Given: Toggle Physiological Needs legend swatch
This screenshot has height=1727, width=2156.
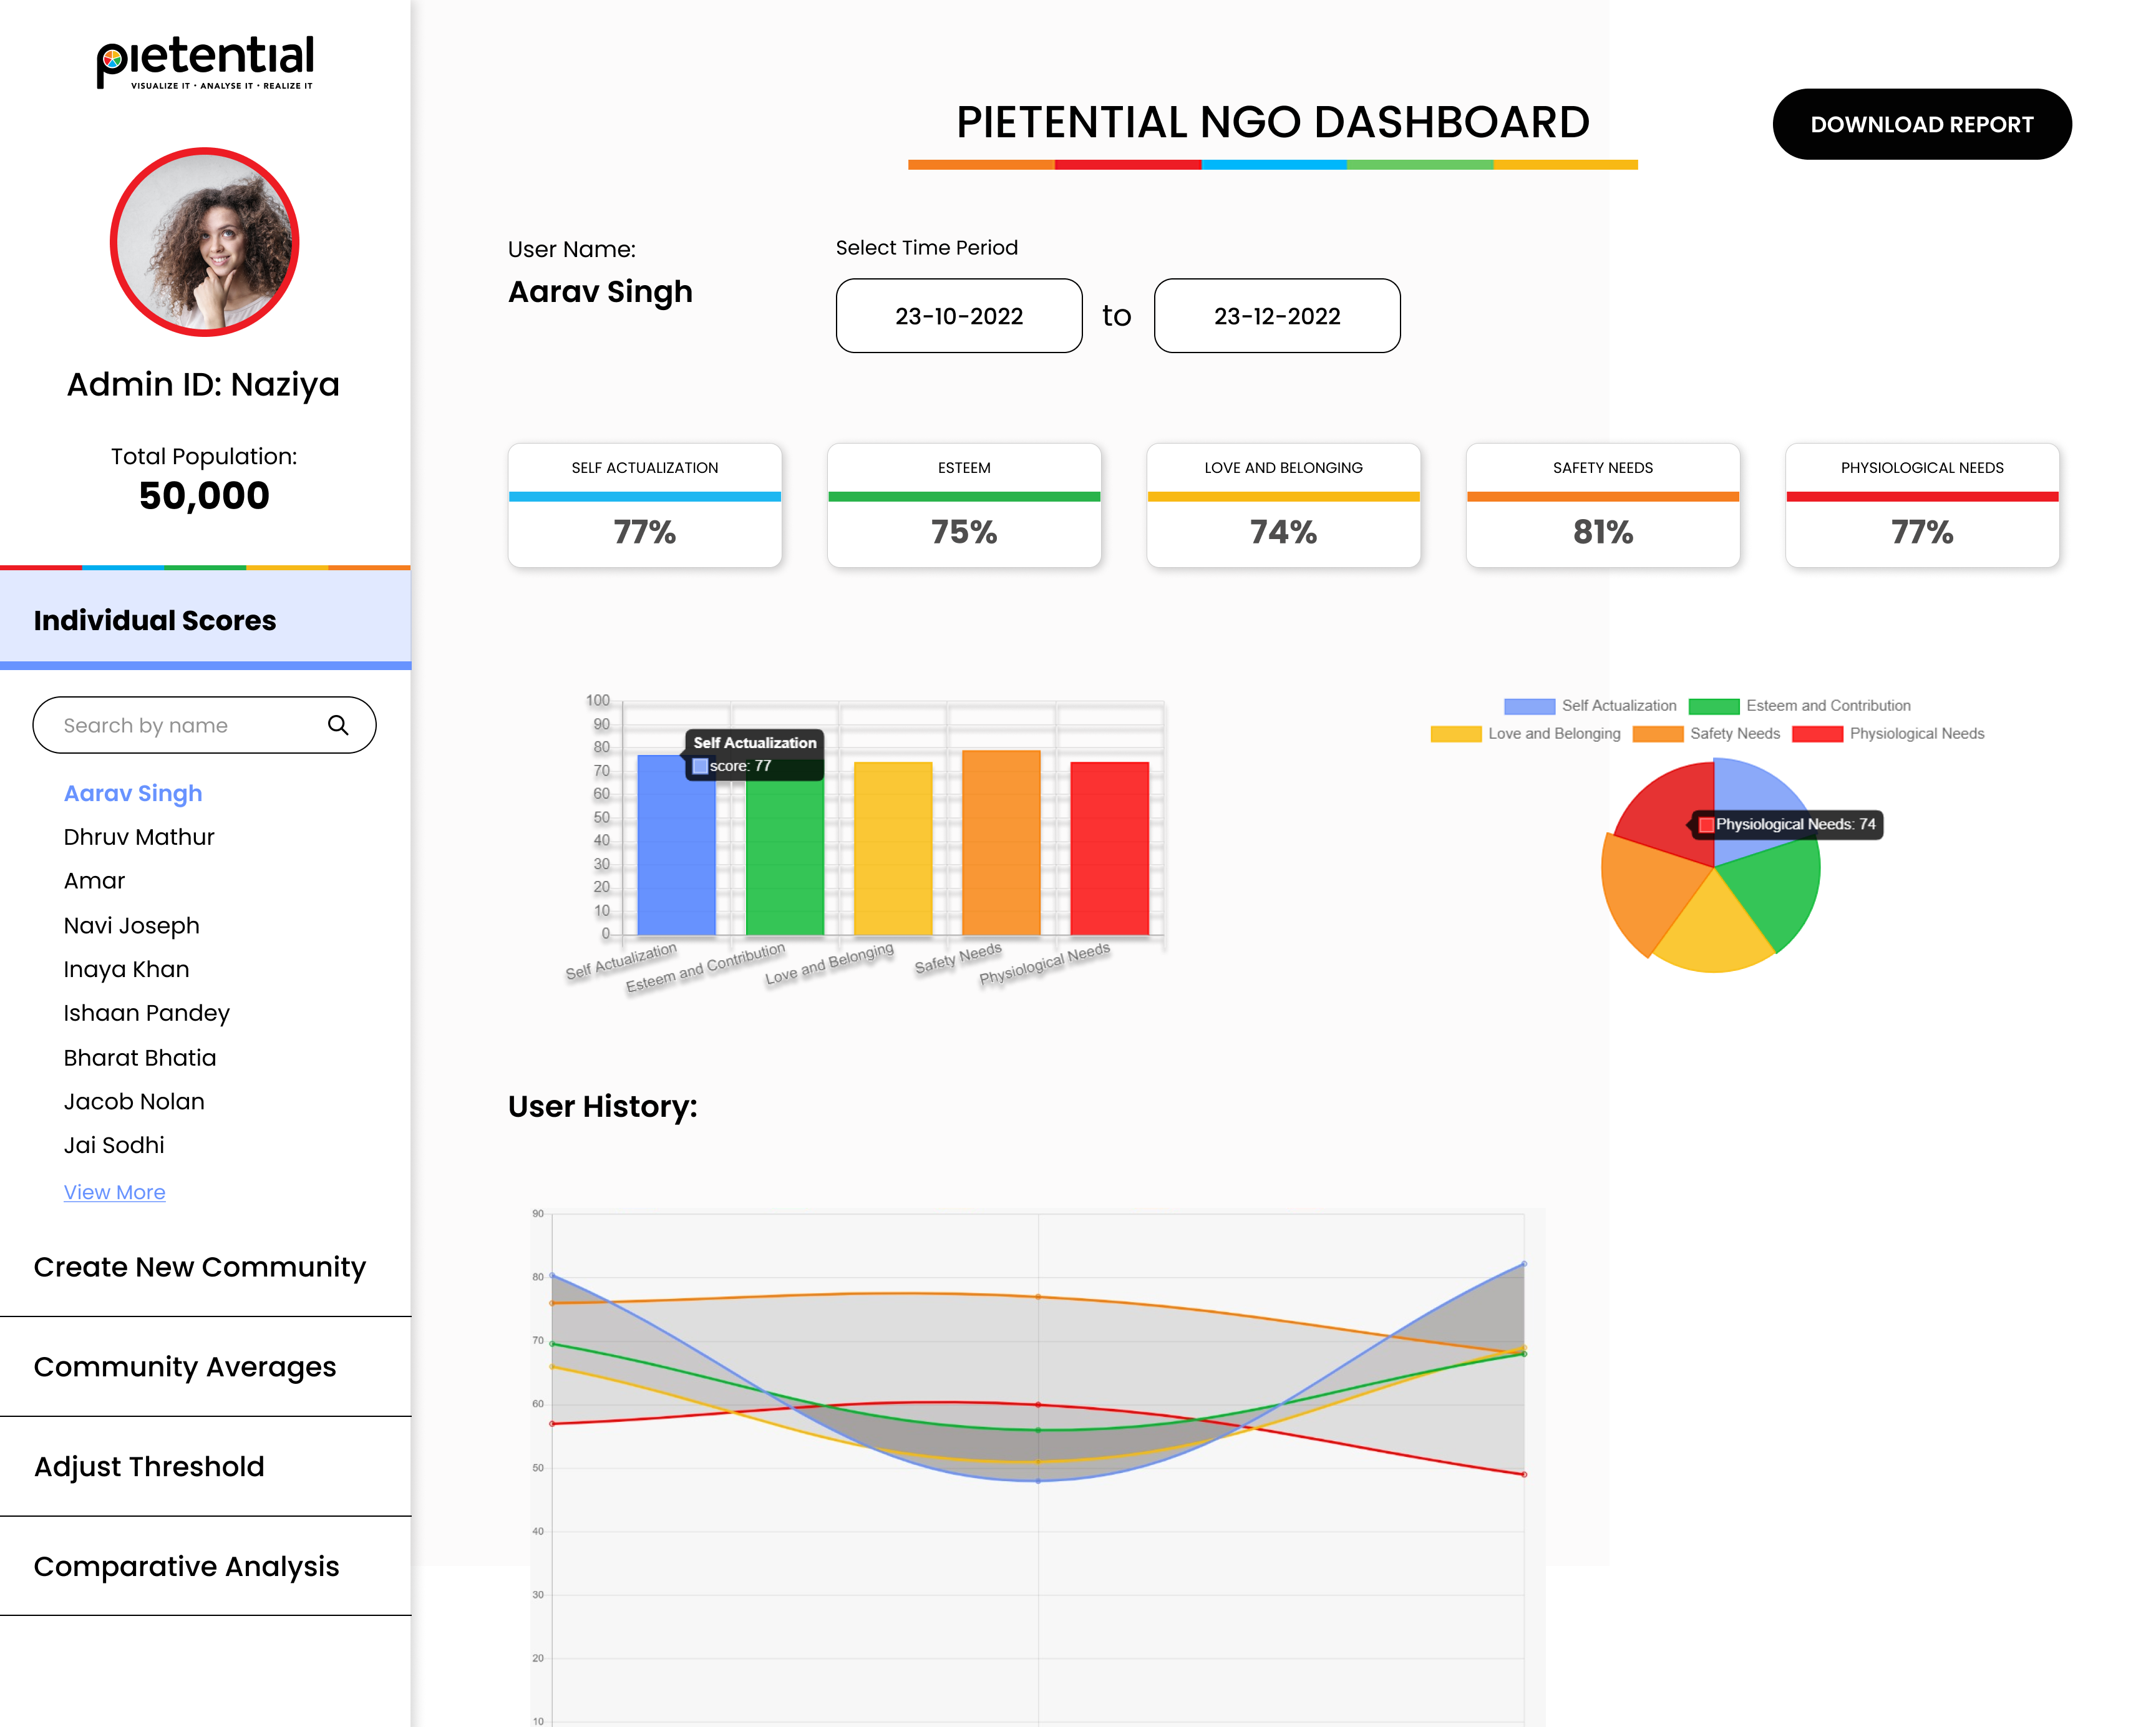Looking at the screenshot, I should pyautogui.click(x=1817, y=734).
